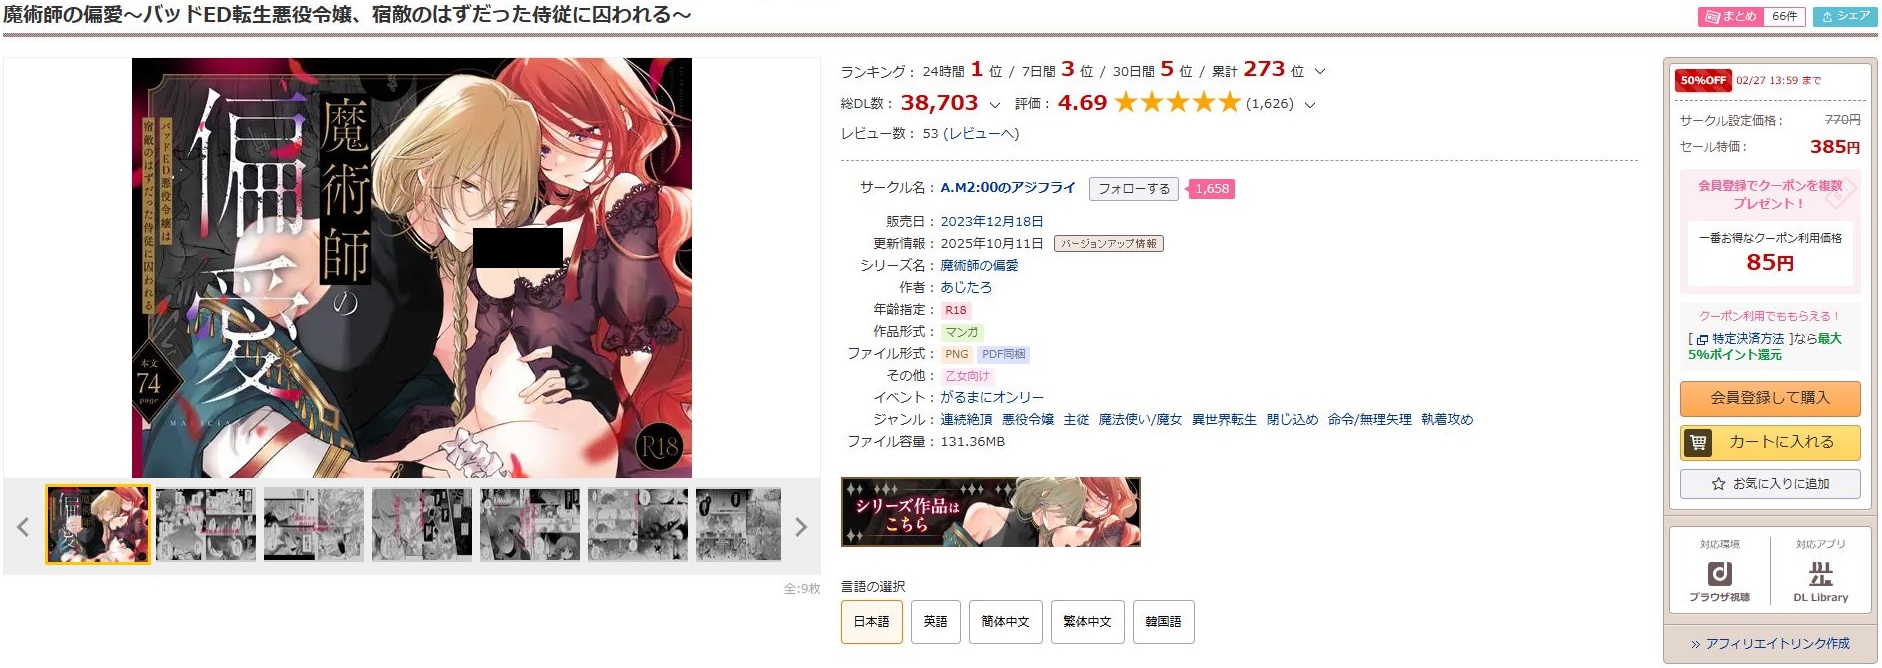Open the 悪役令嬢 genre tag
Screen dimensions: 1882x668
pyautogui.click(x=1028, y=420)
